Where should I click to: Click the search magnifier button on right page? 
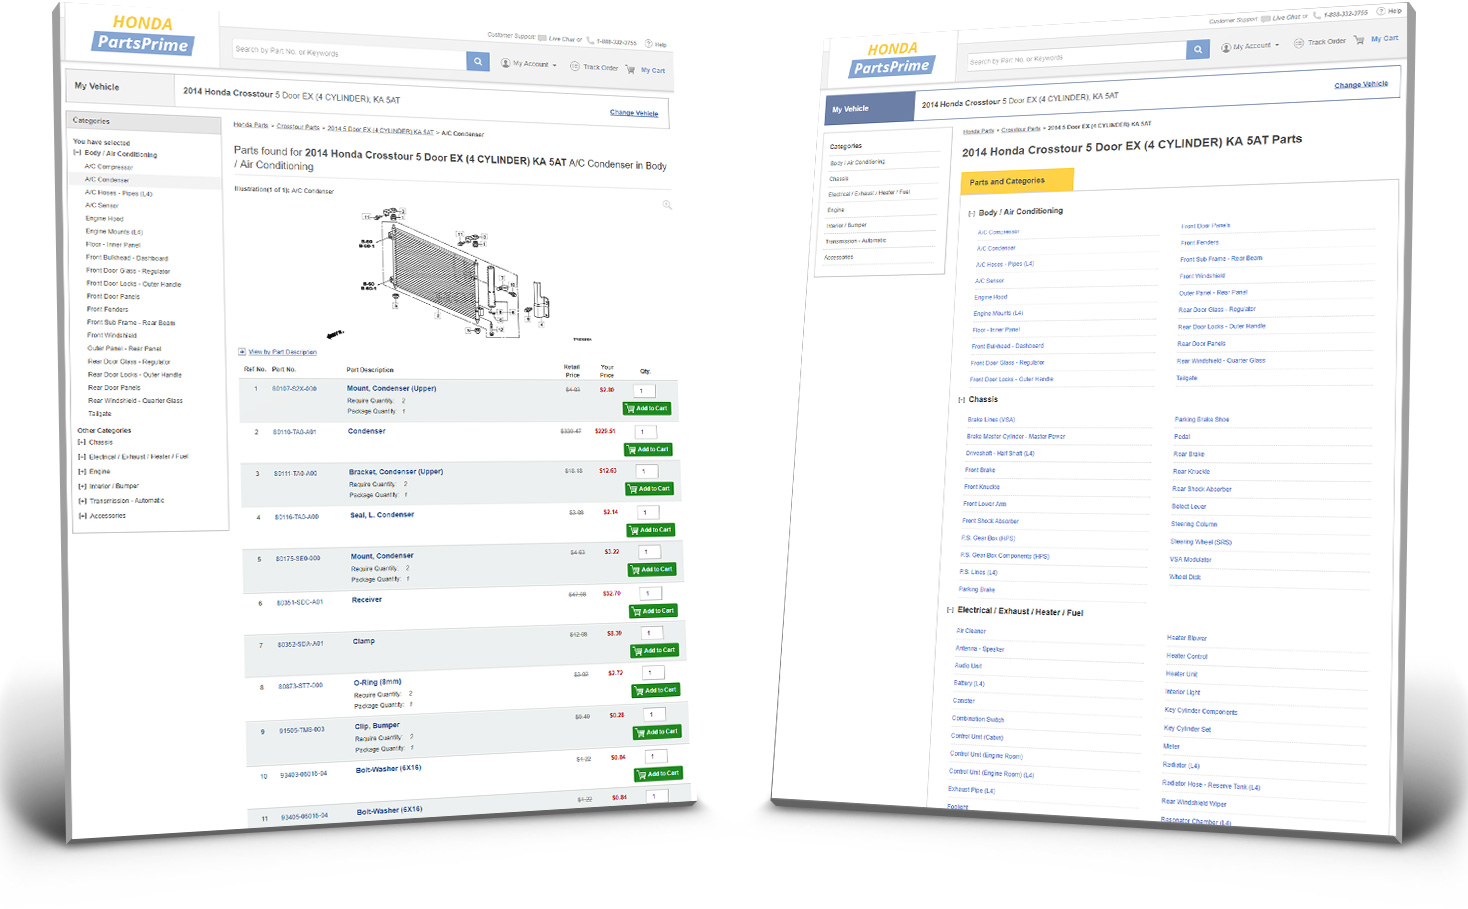coord(1197,50)
